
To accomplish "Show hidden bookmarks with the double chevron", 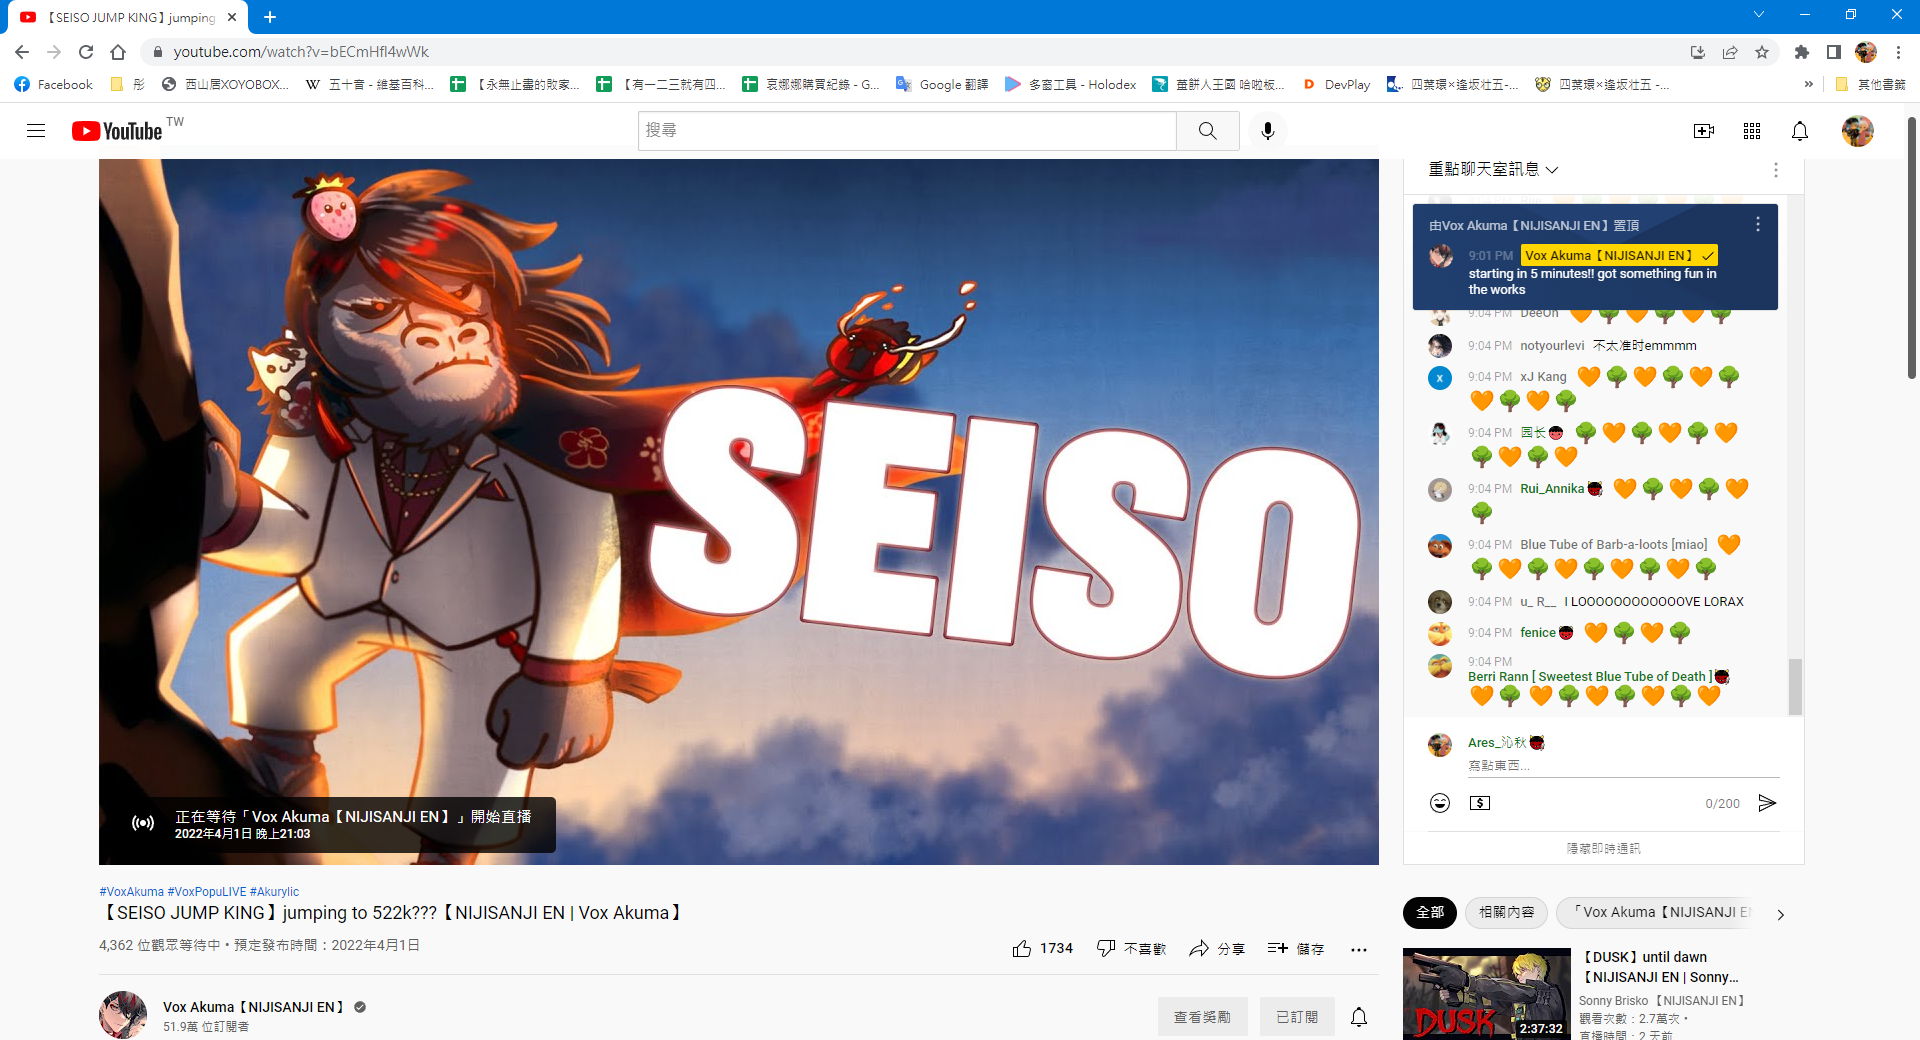I will 1808,84.
